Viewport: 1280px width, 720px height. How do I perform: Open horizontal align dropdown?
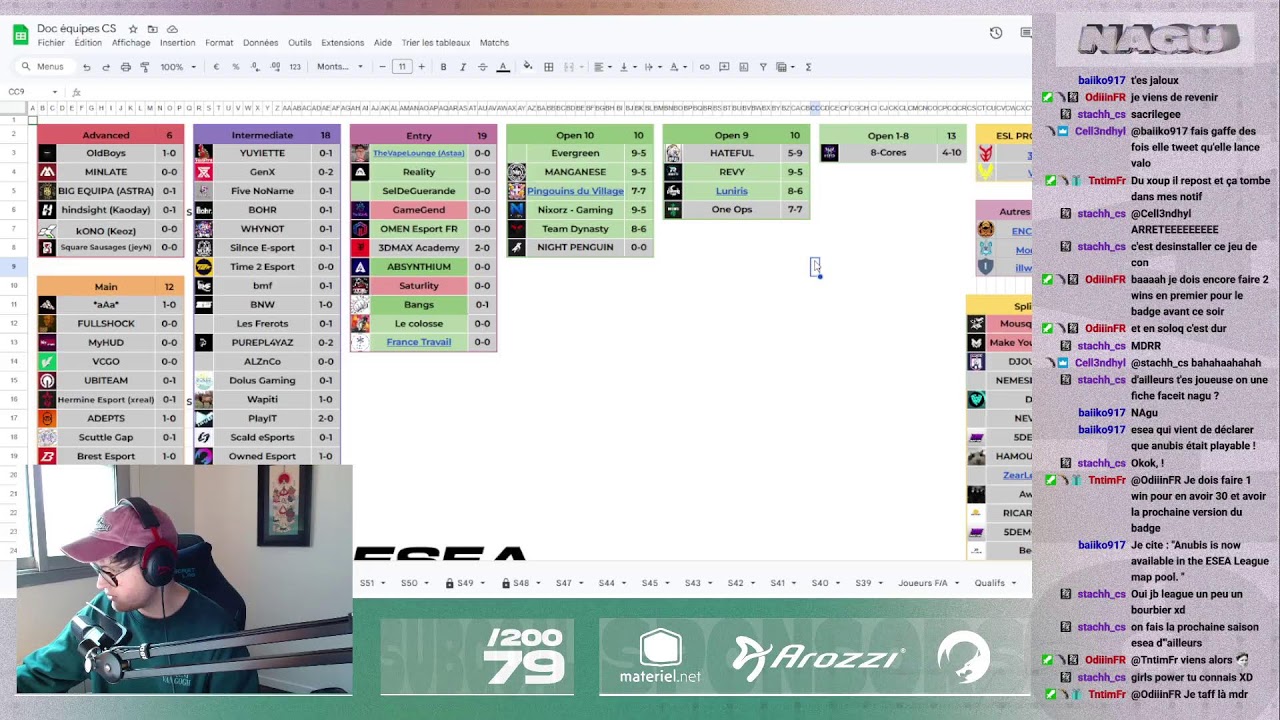602,67
